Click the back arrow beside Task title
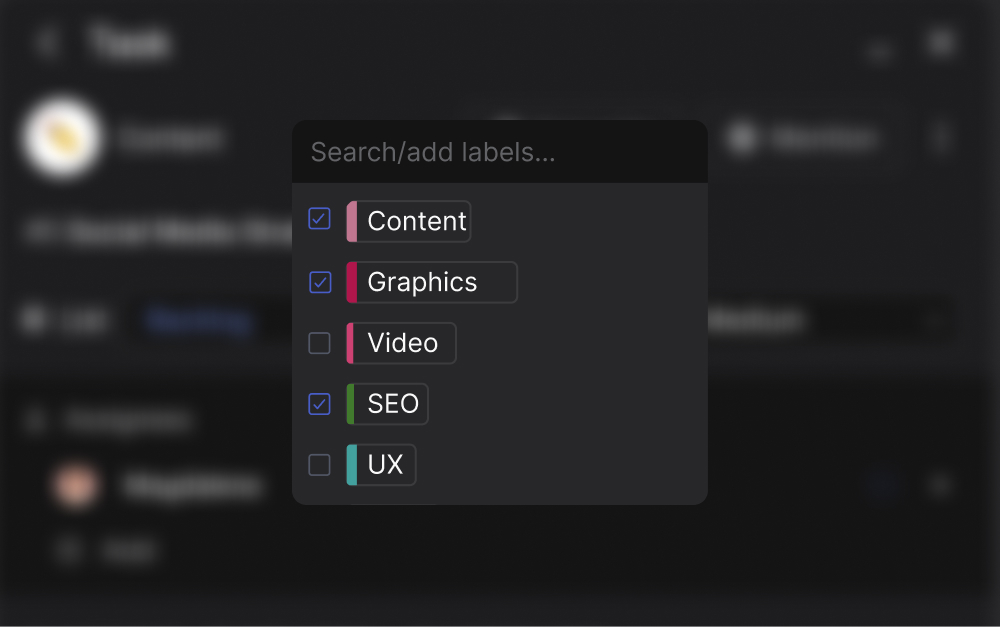The height and width of the screenshot is (627, 1000). [47, 42]
